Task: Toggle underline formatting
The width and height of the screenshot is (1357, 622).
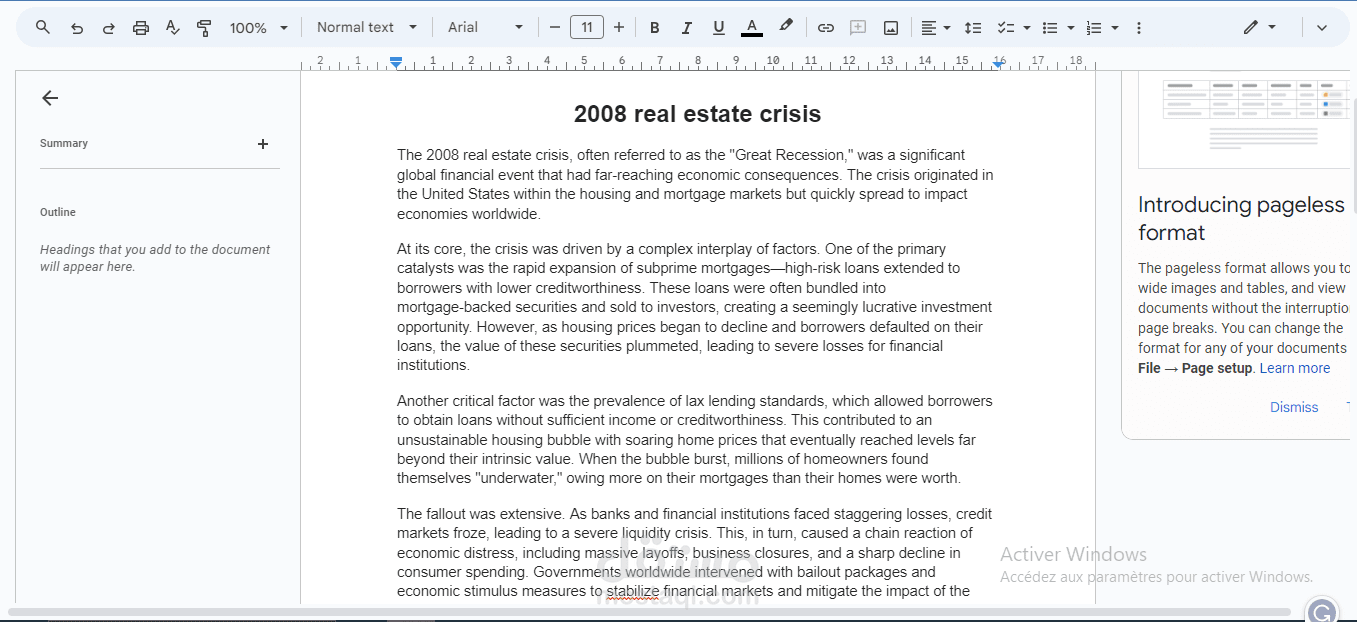Action: pos(718,28)
